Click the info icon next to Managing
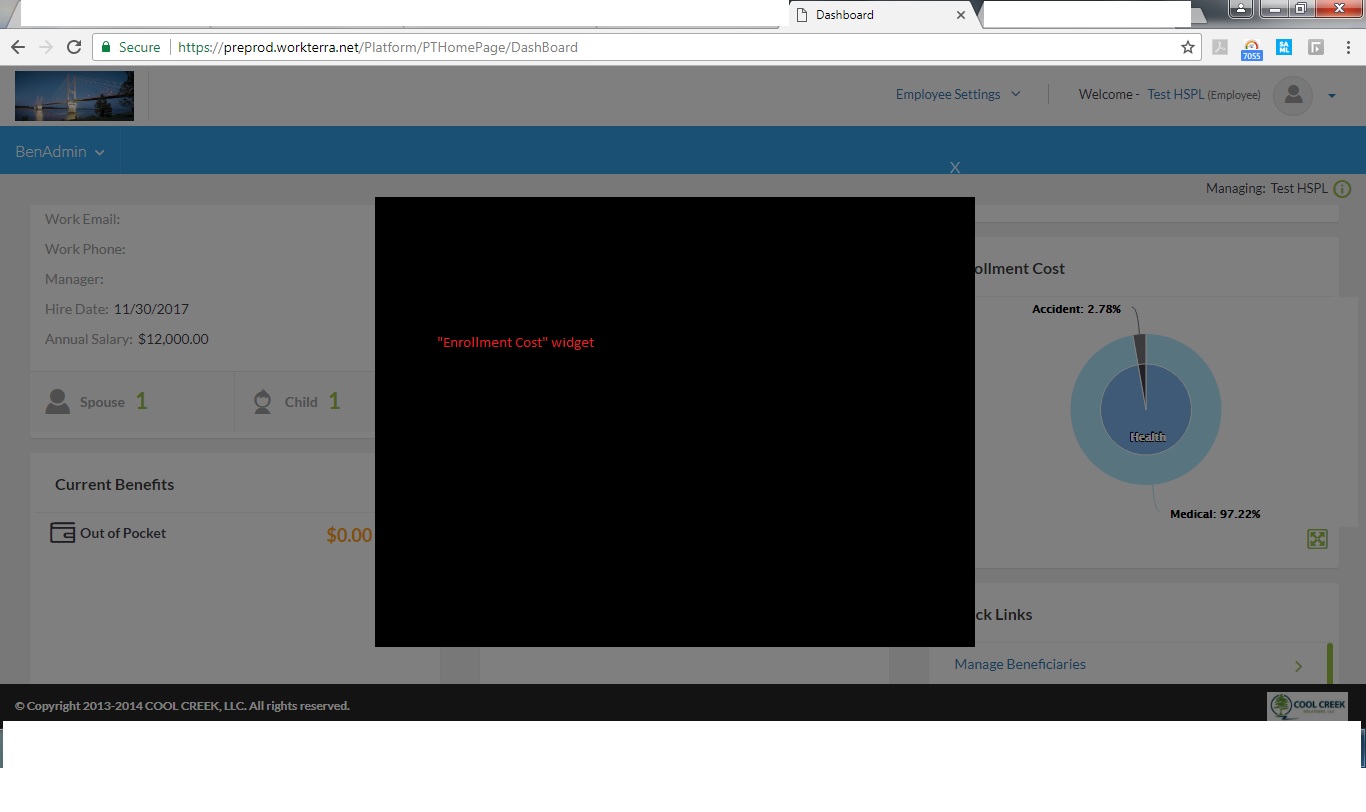The image size is (1366, 812). point(1342,189)
